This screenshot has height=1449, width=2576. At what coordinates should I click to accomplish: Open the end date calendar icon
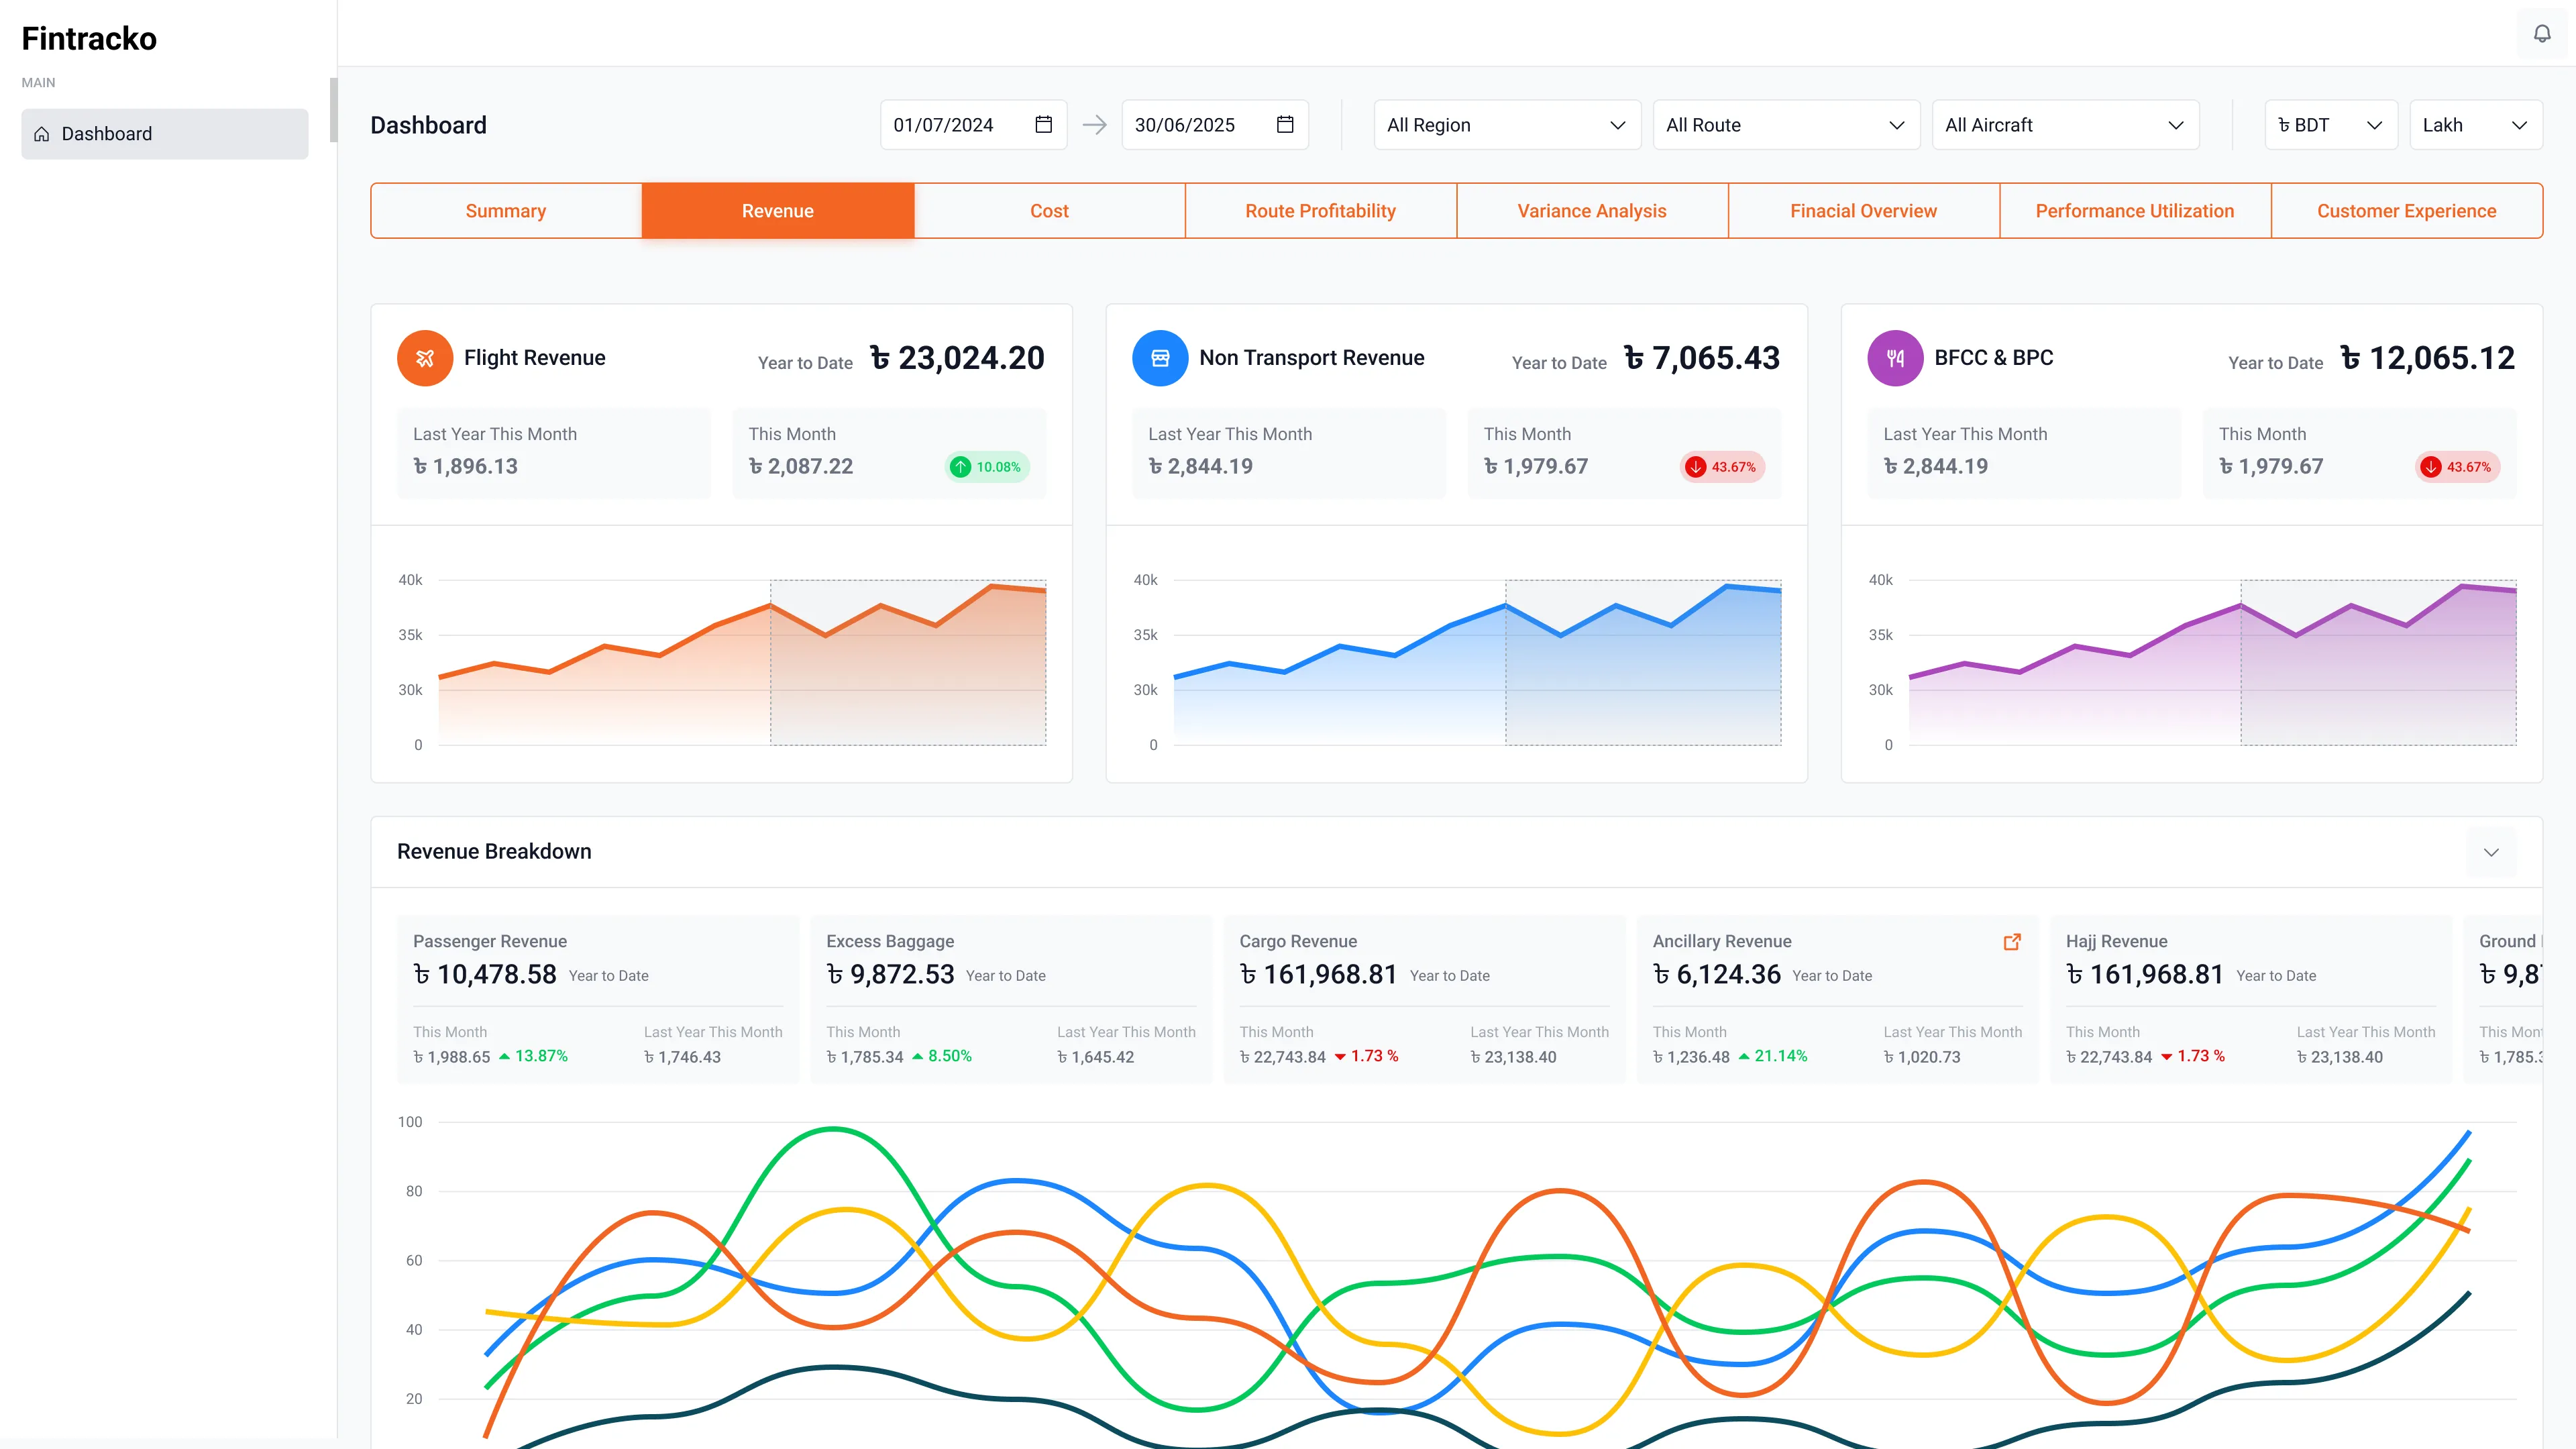1285,125
